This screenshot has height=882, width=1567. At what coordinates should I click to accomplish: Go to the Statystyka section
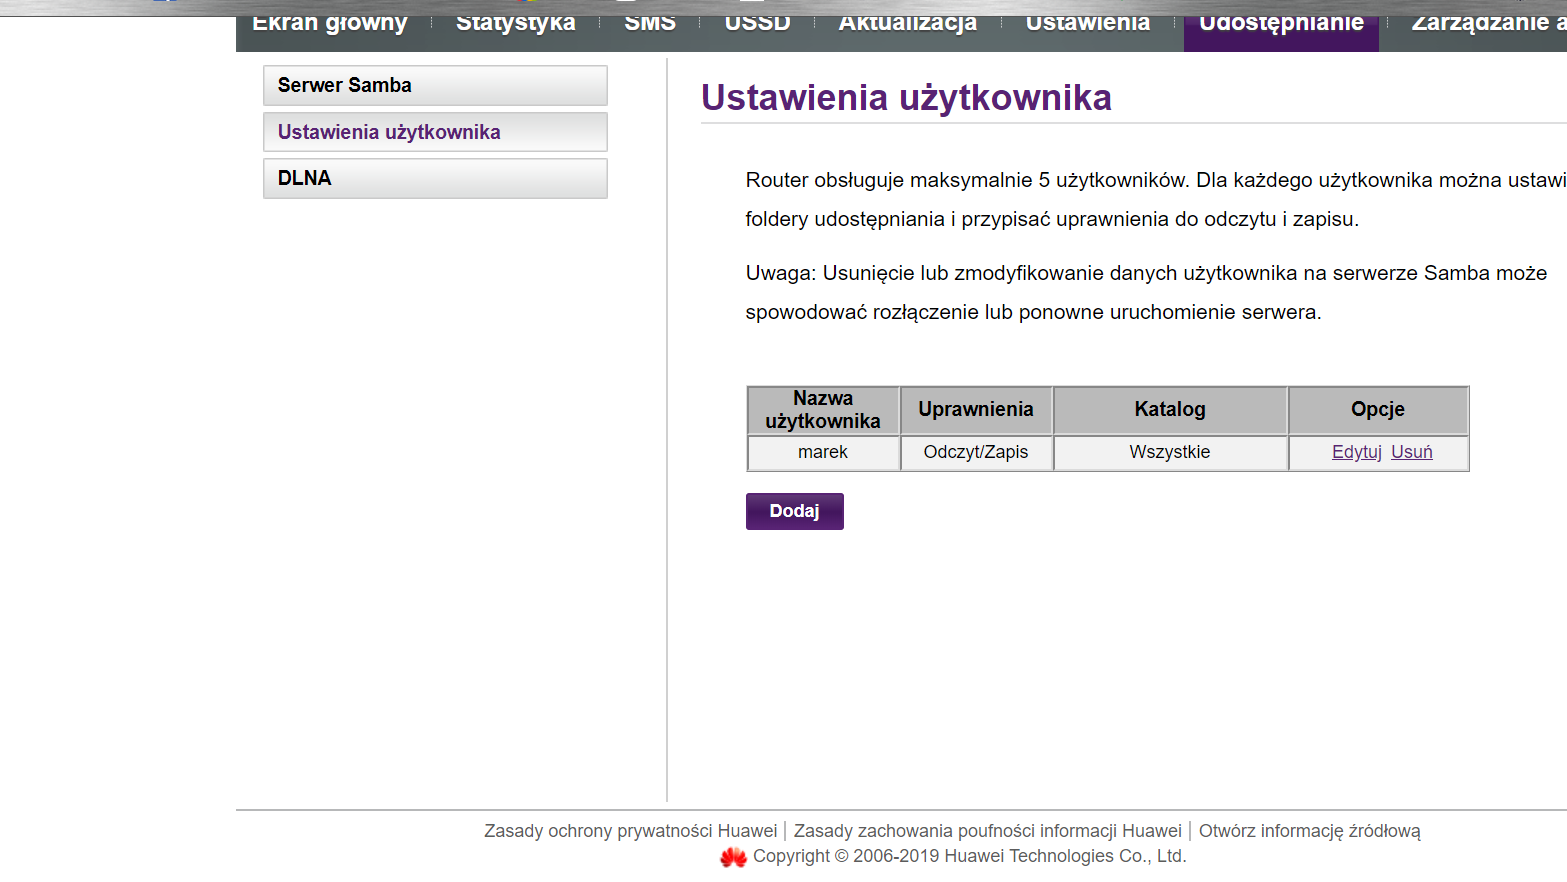pos(515,21)
